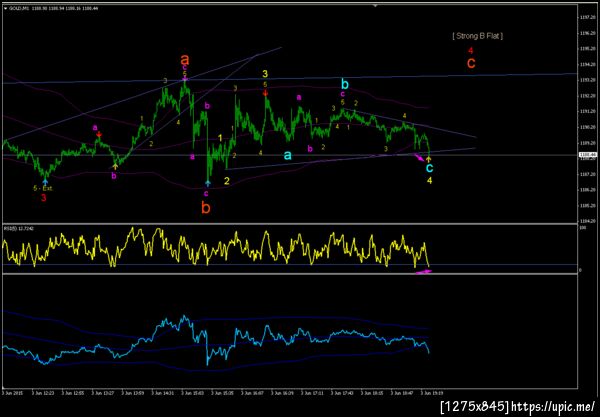Click the red '4' above the orange C
Screen dimensions: 600x417
coord(471,50)
